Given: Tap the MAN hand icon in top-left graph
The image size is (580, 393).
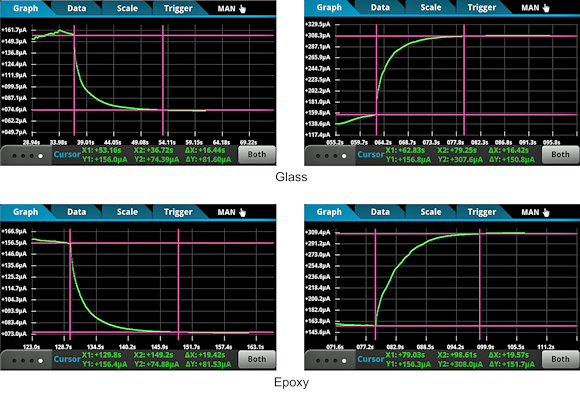Looking at the screenshot, I should [242, 9].
